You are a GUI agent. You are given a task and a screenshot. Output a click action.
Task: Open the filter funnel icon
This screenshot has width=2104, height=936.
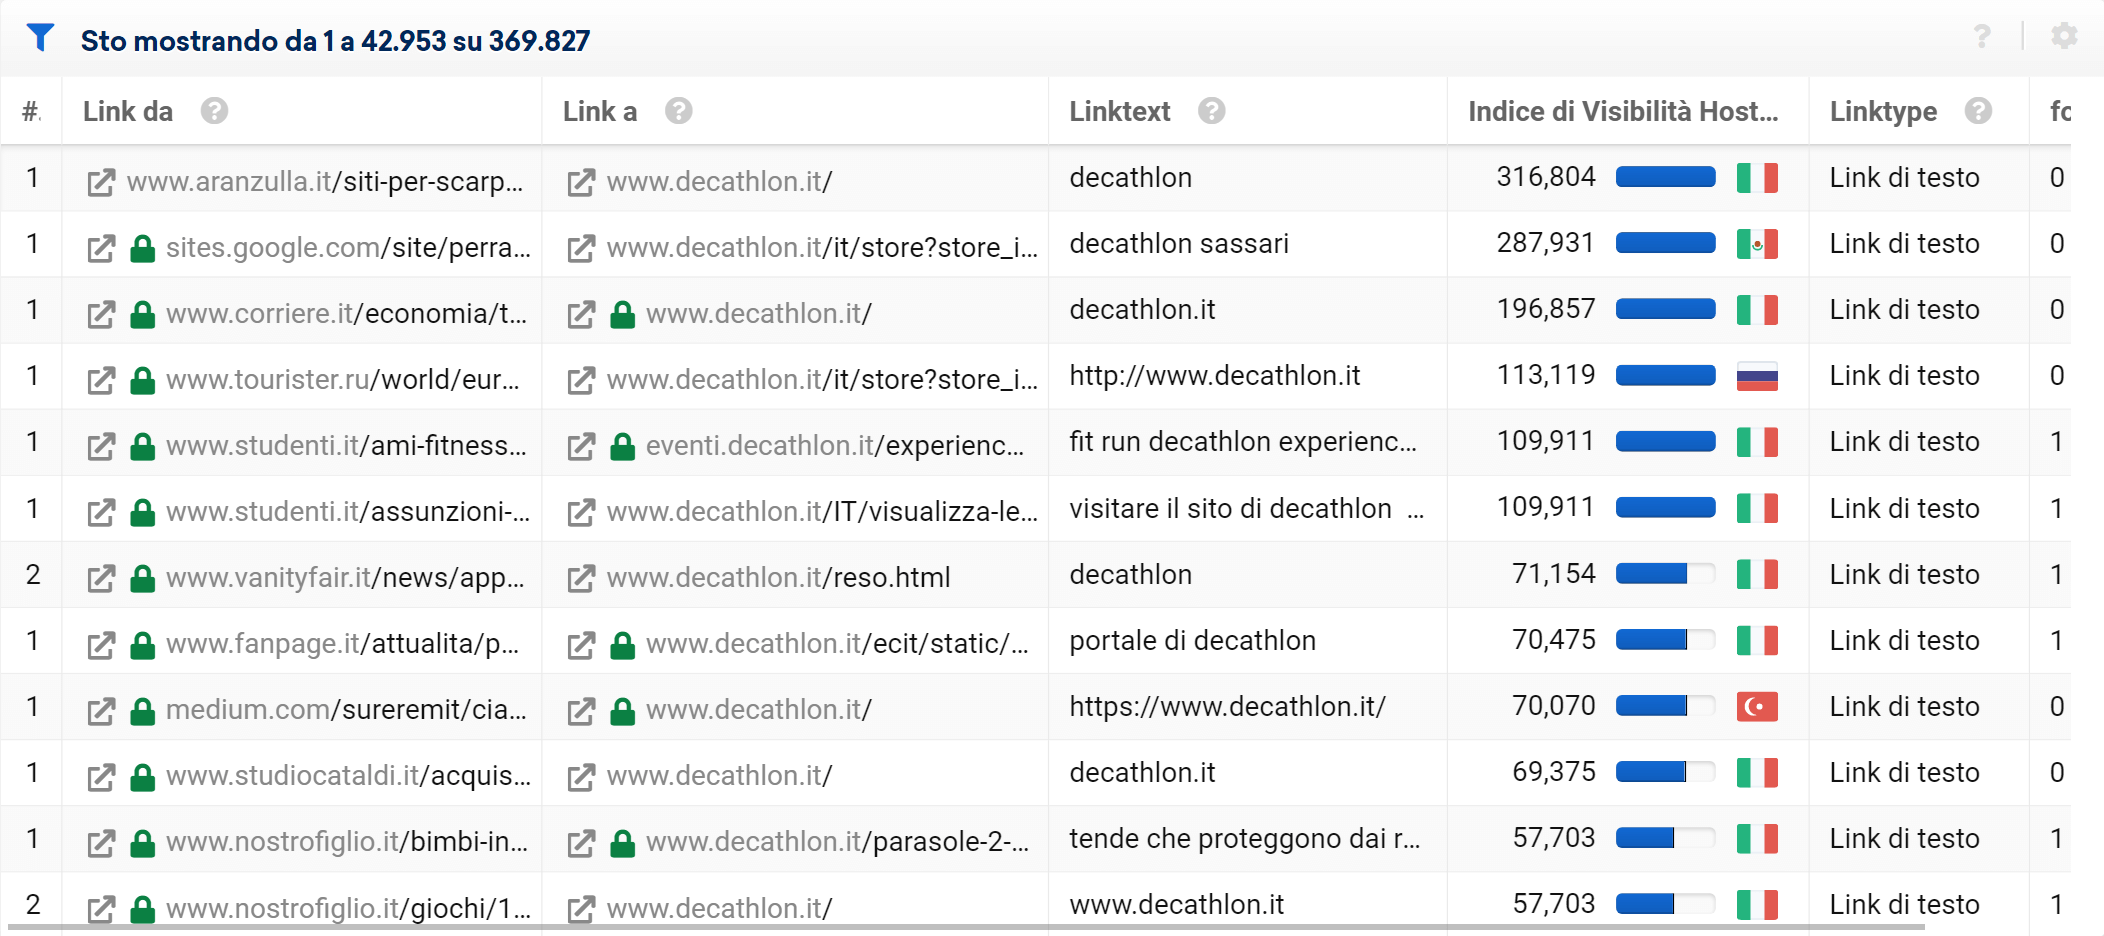pos(40,38)
